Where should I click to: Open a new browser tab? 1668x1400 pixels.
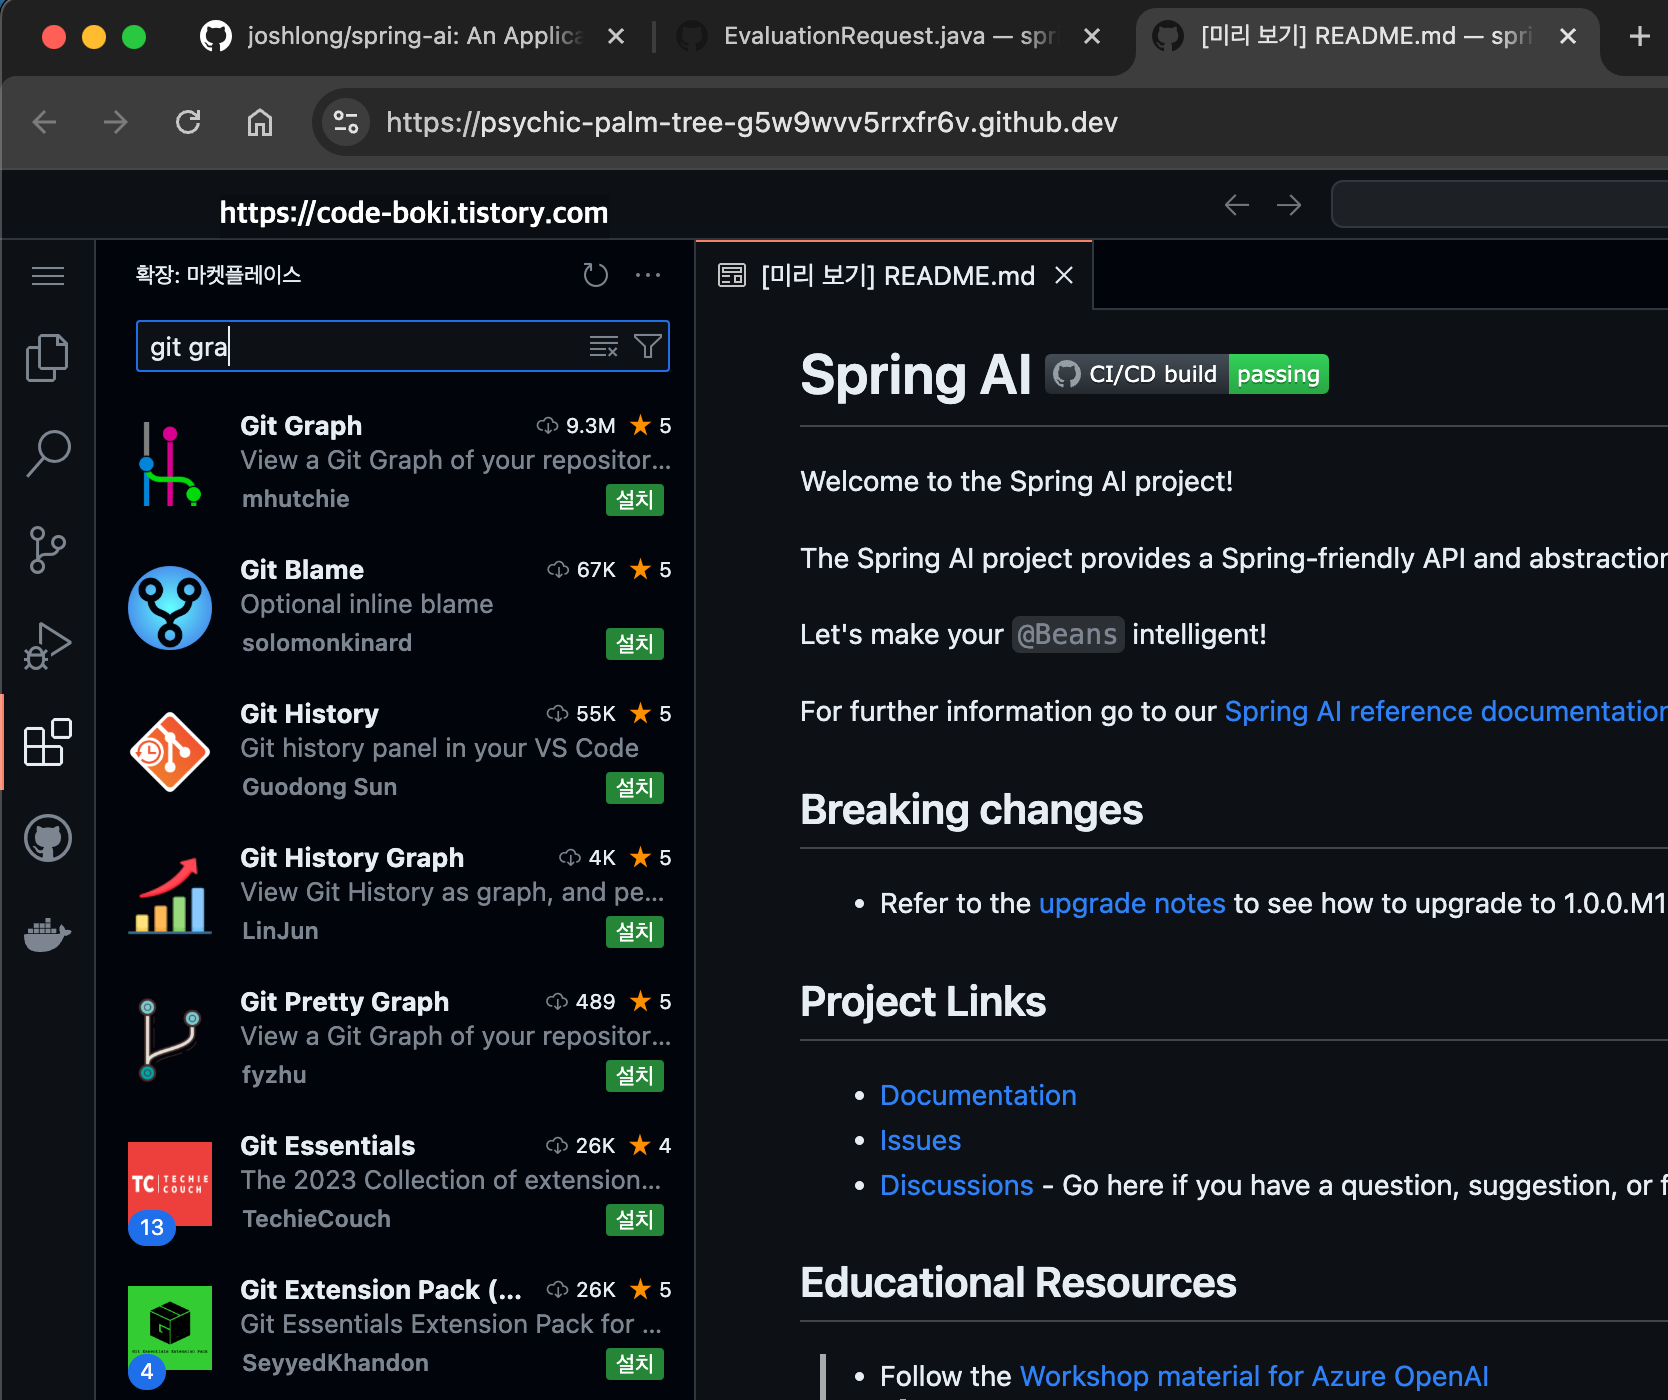point(1640,37)
